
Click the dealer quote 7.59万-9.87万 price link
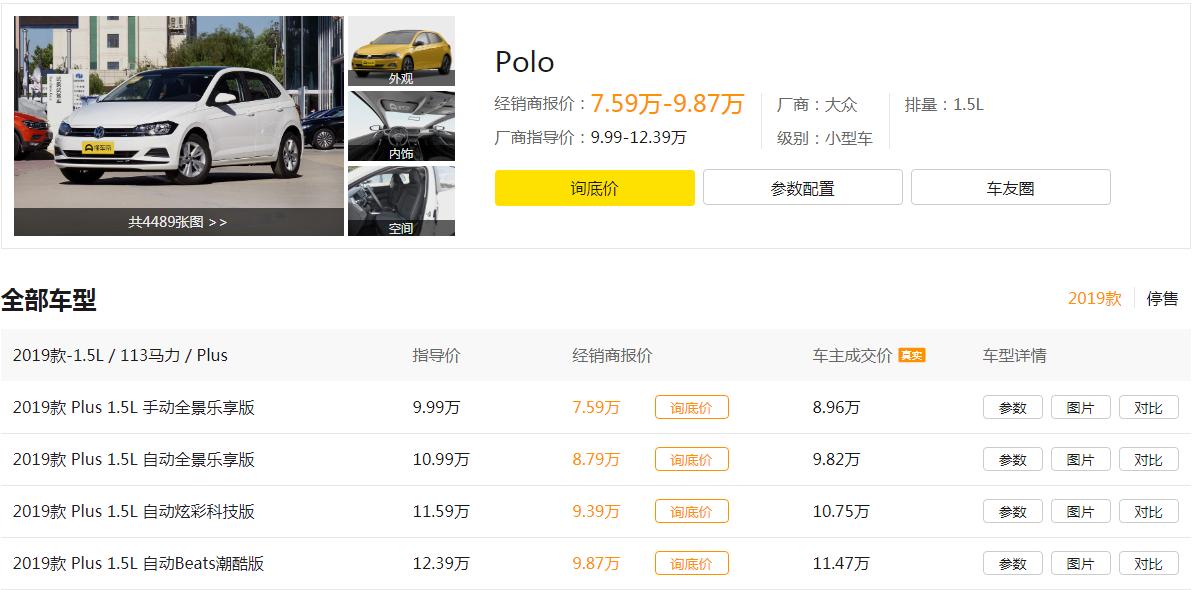tap(666, 103)
